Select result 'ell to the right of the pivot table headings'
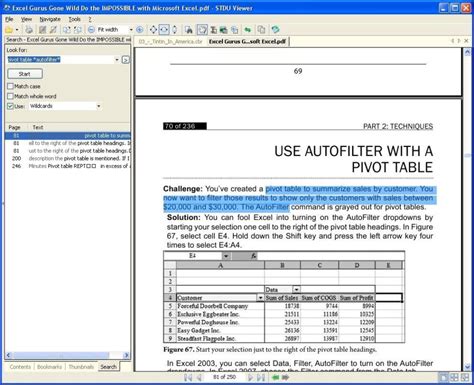This screenshot has height=385, width=474. click(x=68, y=143)
